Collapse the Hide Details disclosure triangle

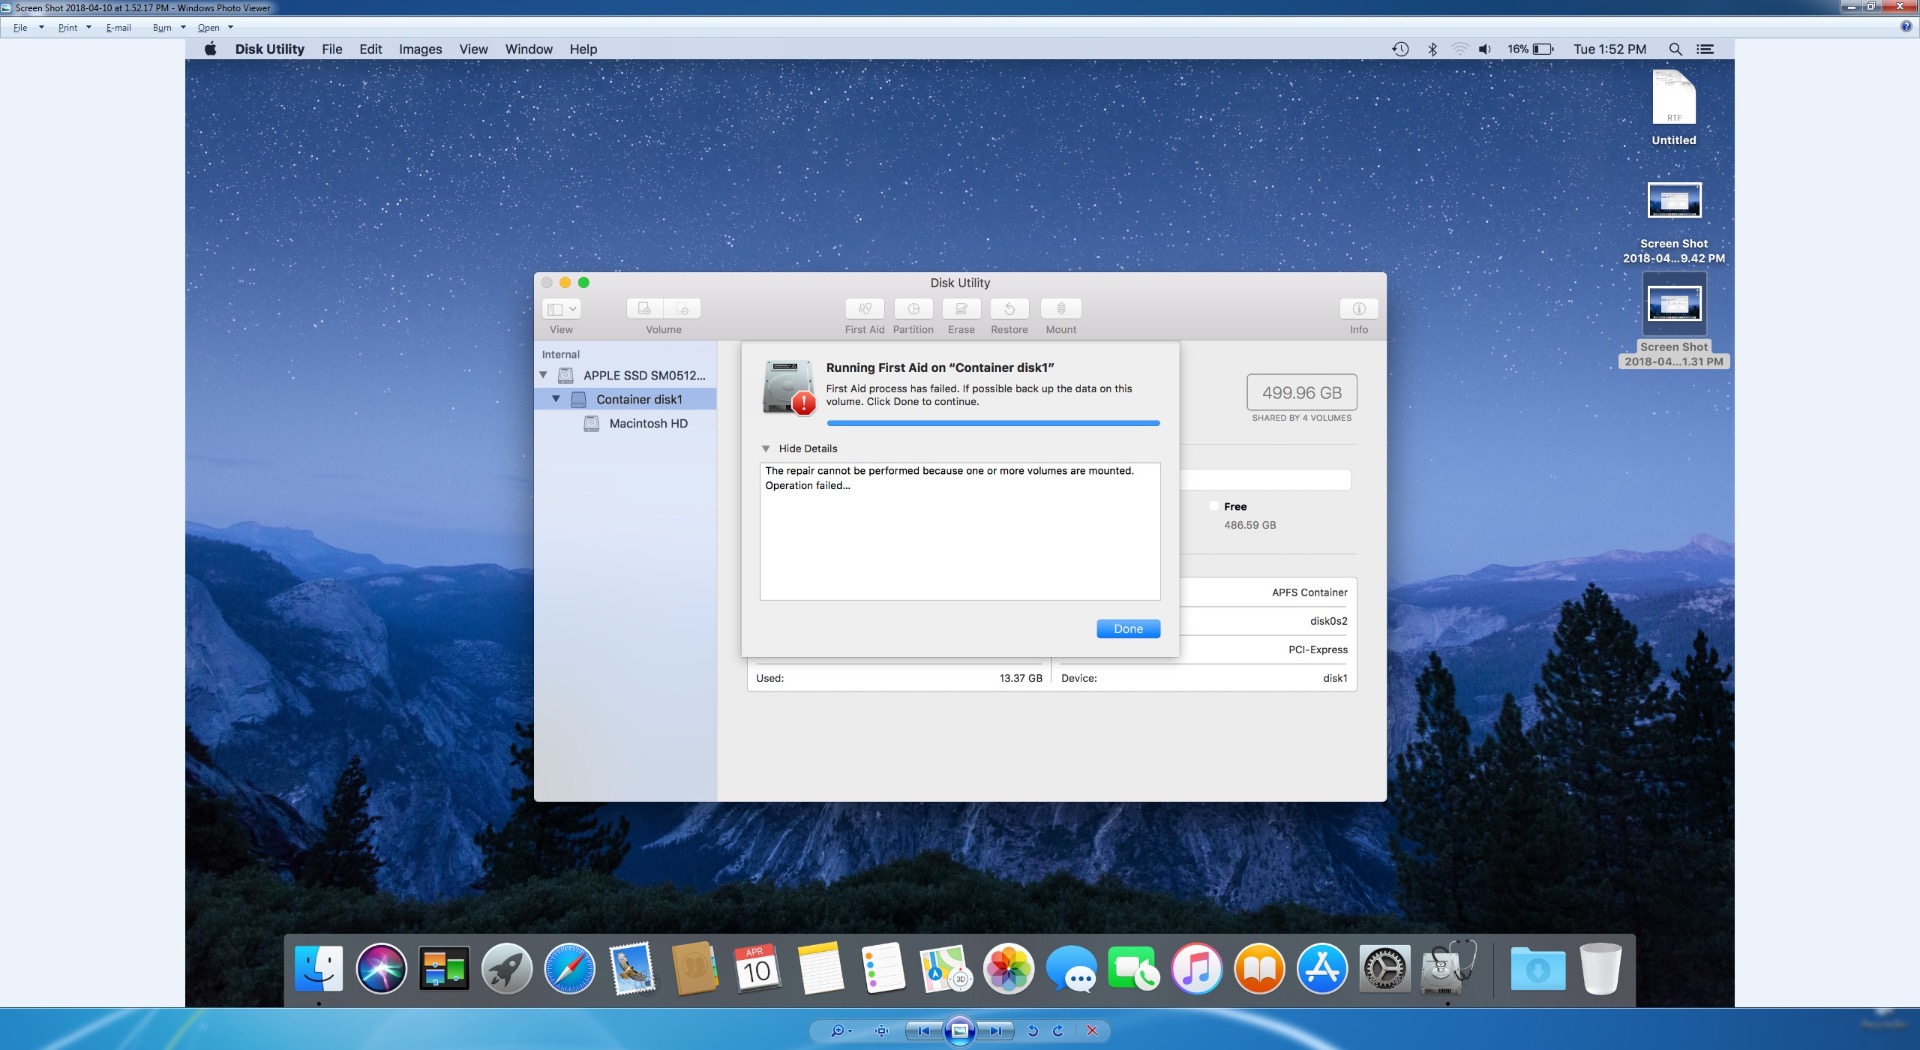click(766, 449)
